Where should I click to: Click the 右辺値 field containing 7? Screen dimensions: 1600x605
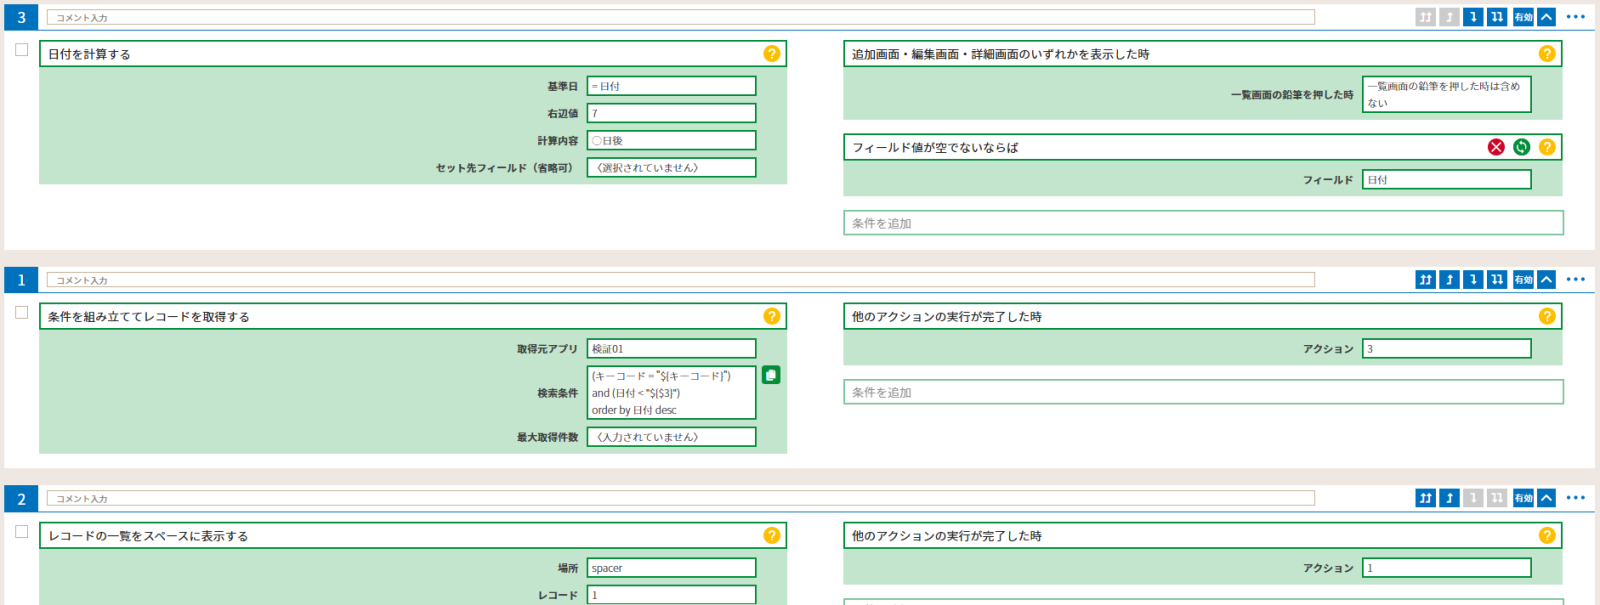[671, 113]
